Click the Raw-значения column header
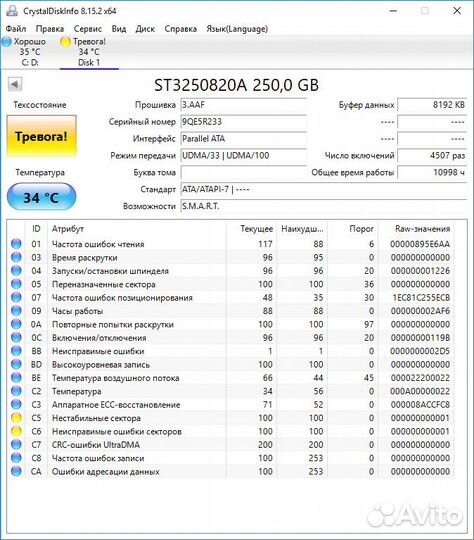 coord(416,229)
